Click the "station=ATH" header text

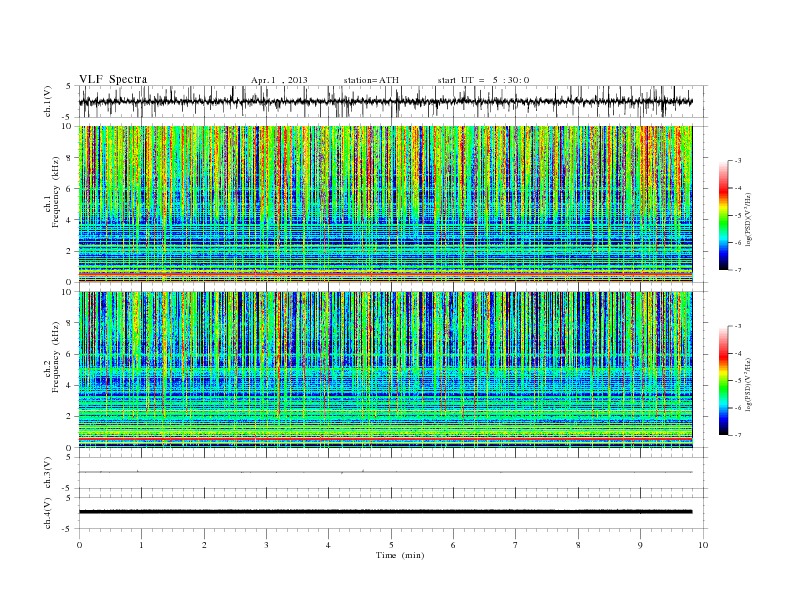371,80
